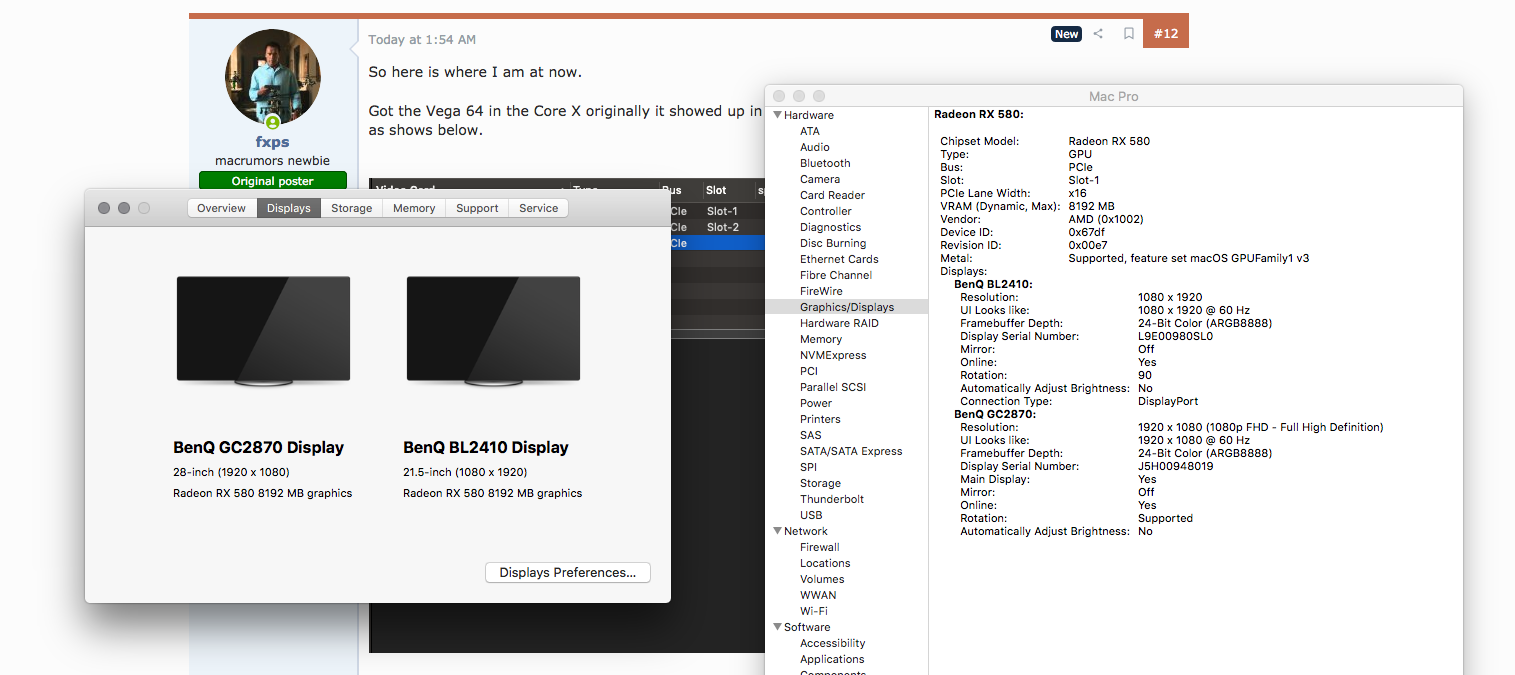Open the #12 post number link
Image resolution: width=1515 pixels, height=675 pixels.
1166,34
